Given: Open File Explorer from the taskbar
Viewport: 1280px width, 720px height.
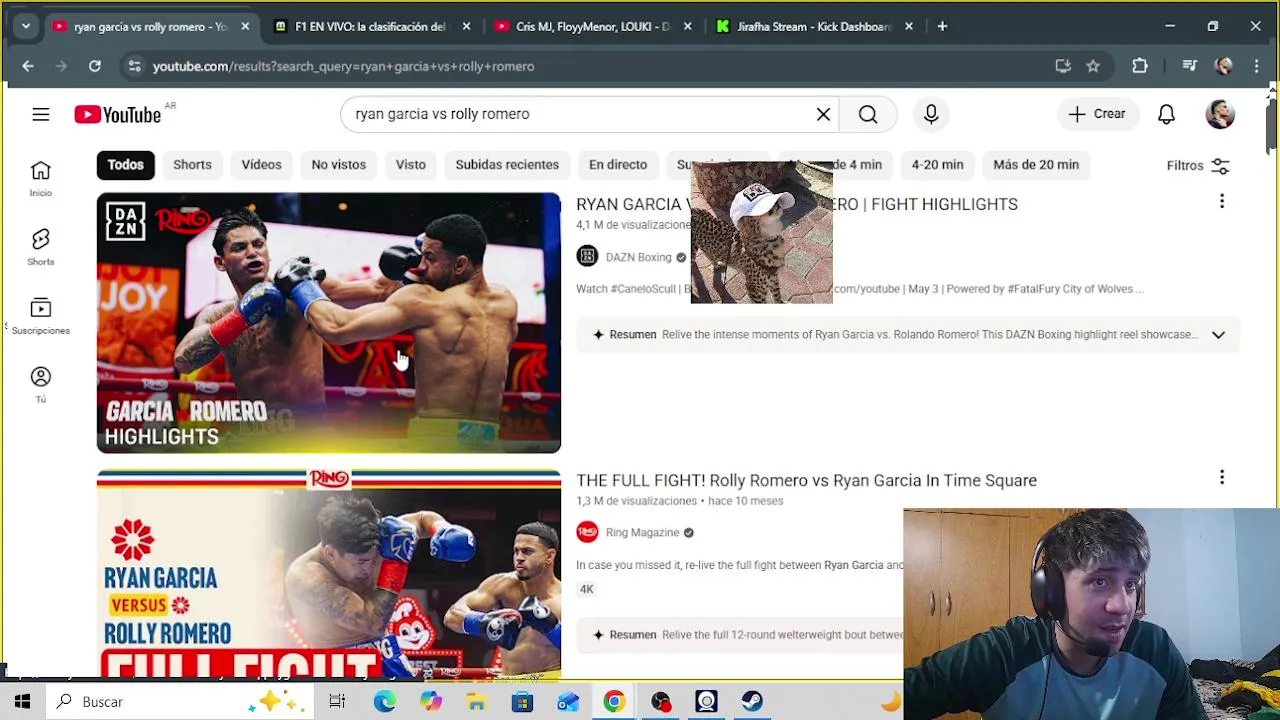Looking at the screenshot, I should pos(476,701).
